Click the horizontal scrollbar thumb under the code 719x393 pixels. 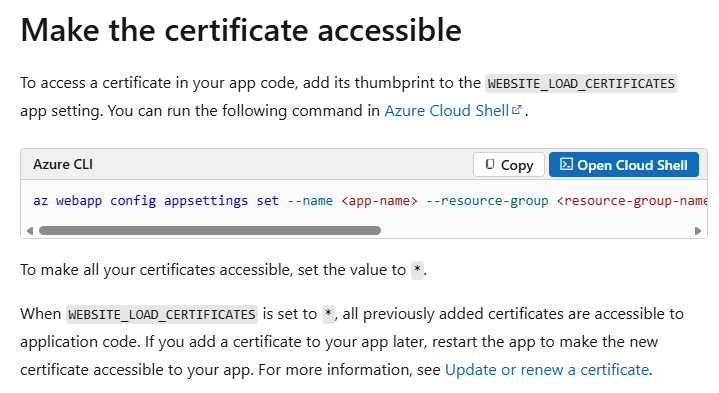(x=210, y=231)
